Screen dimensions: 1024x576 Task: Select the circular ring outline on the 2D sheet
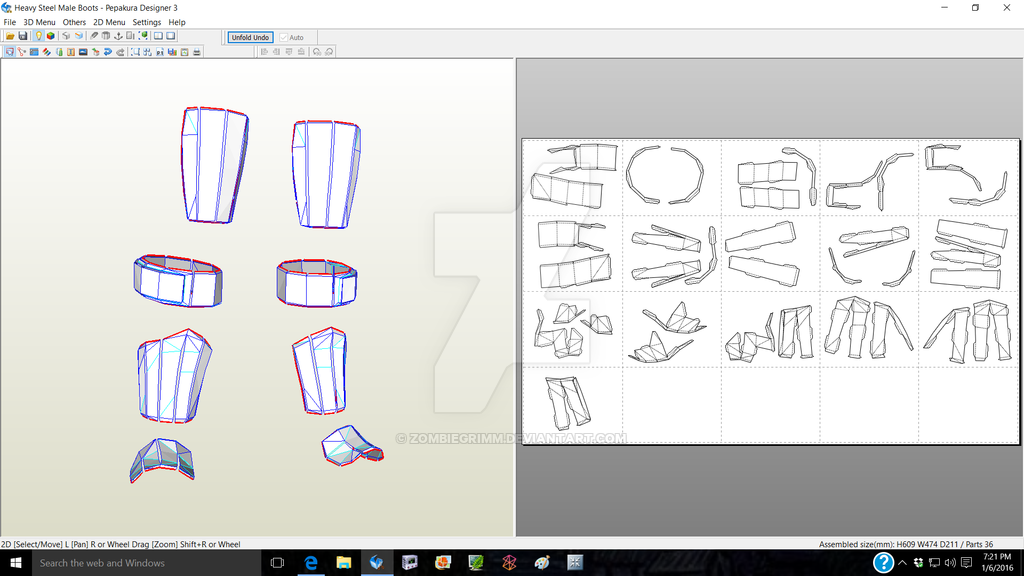pos(664,175)
